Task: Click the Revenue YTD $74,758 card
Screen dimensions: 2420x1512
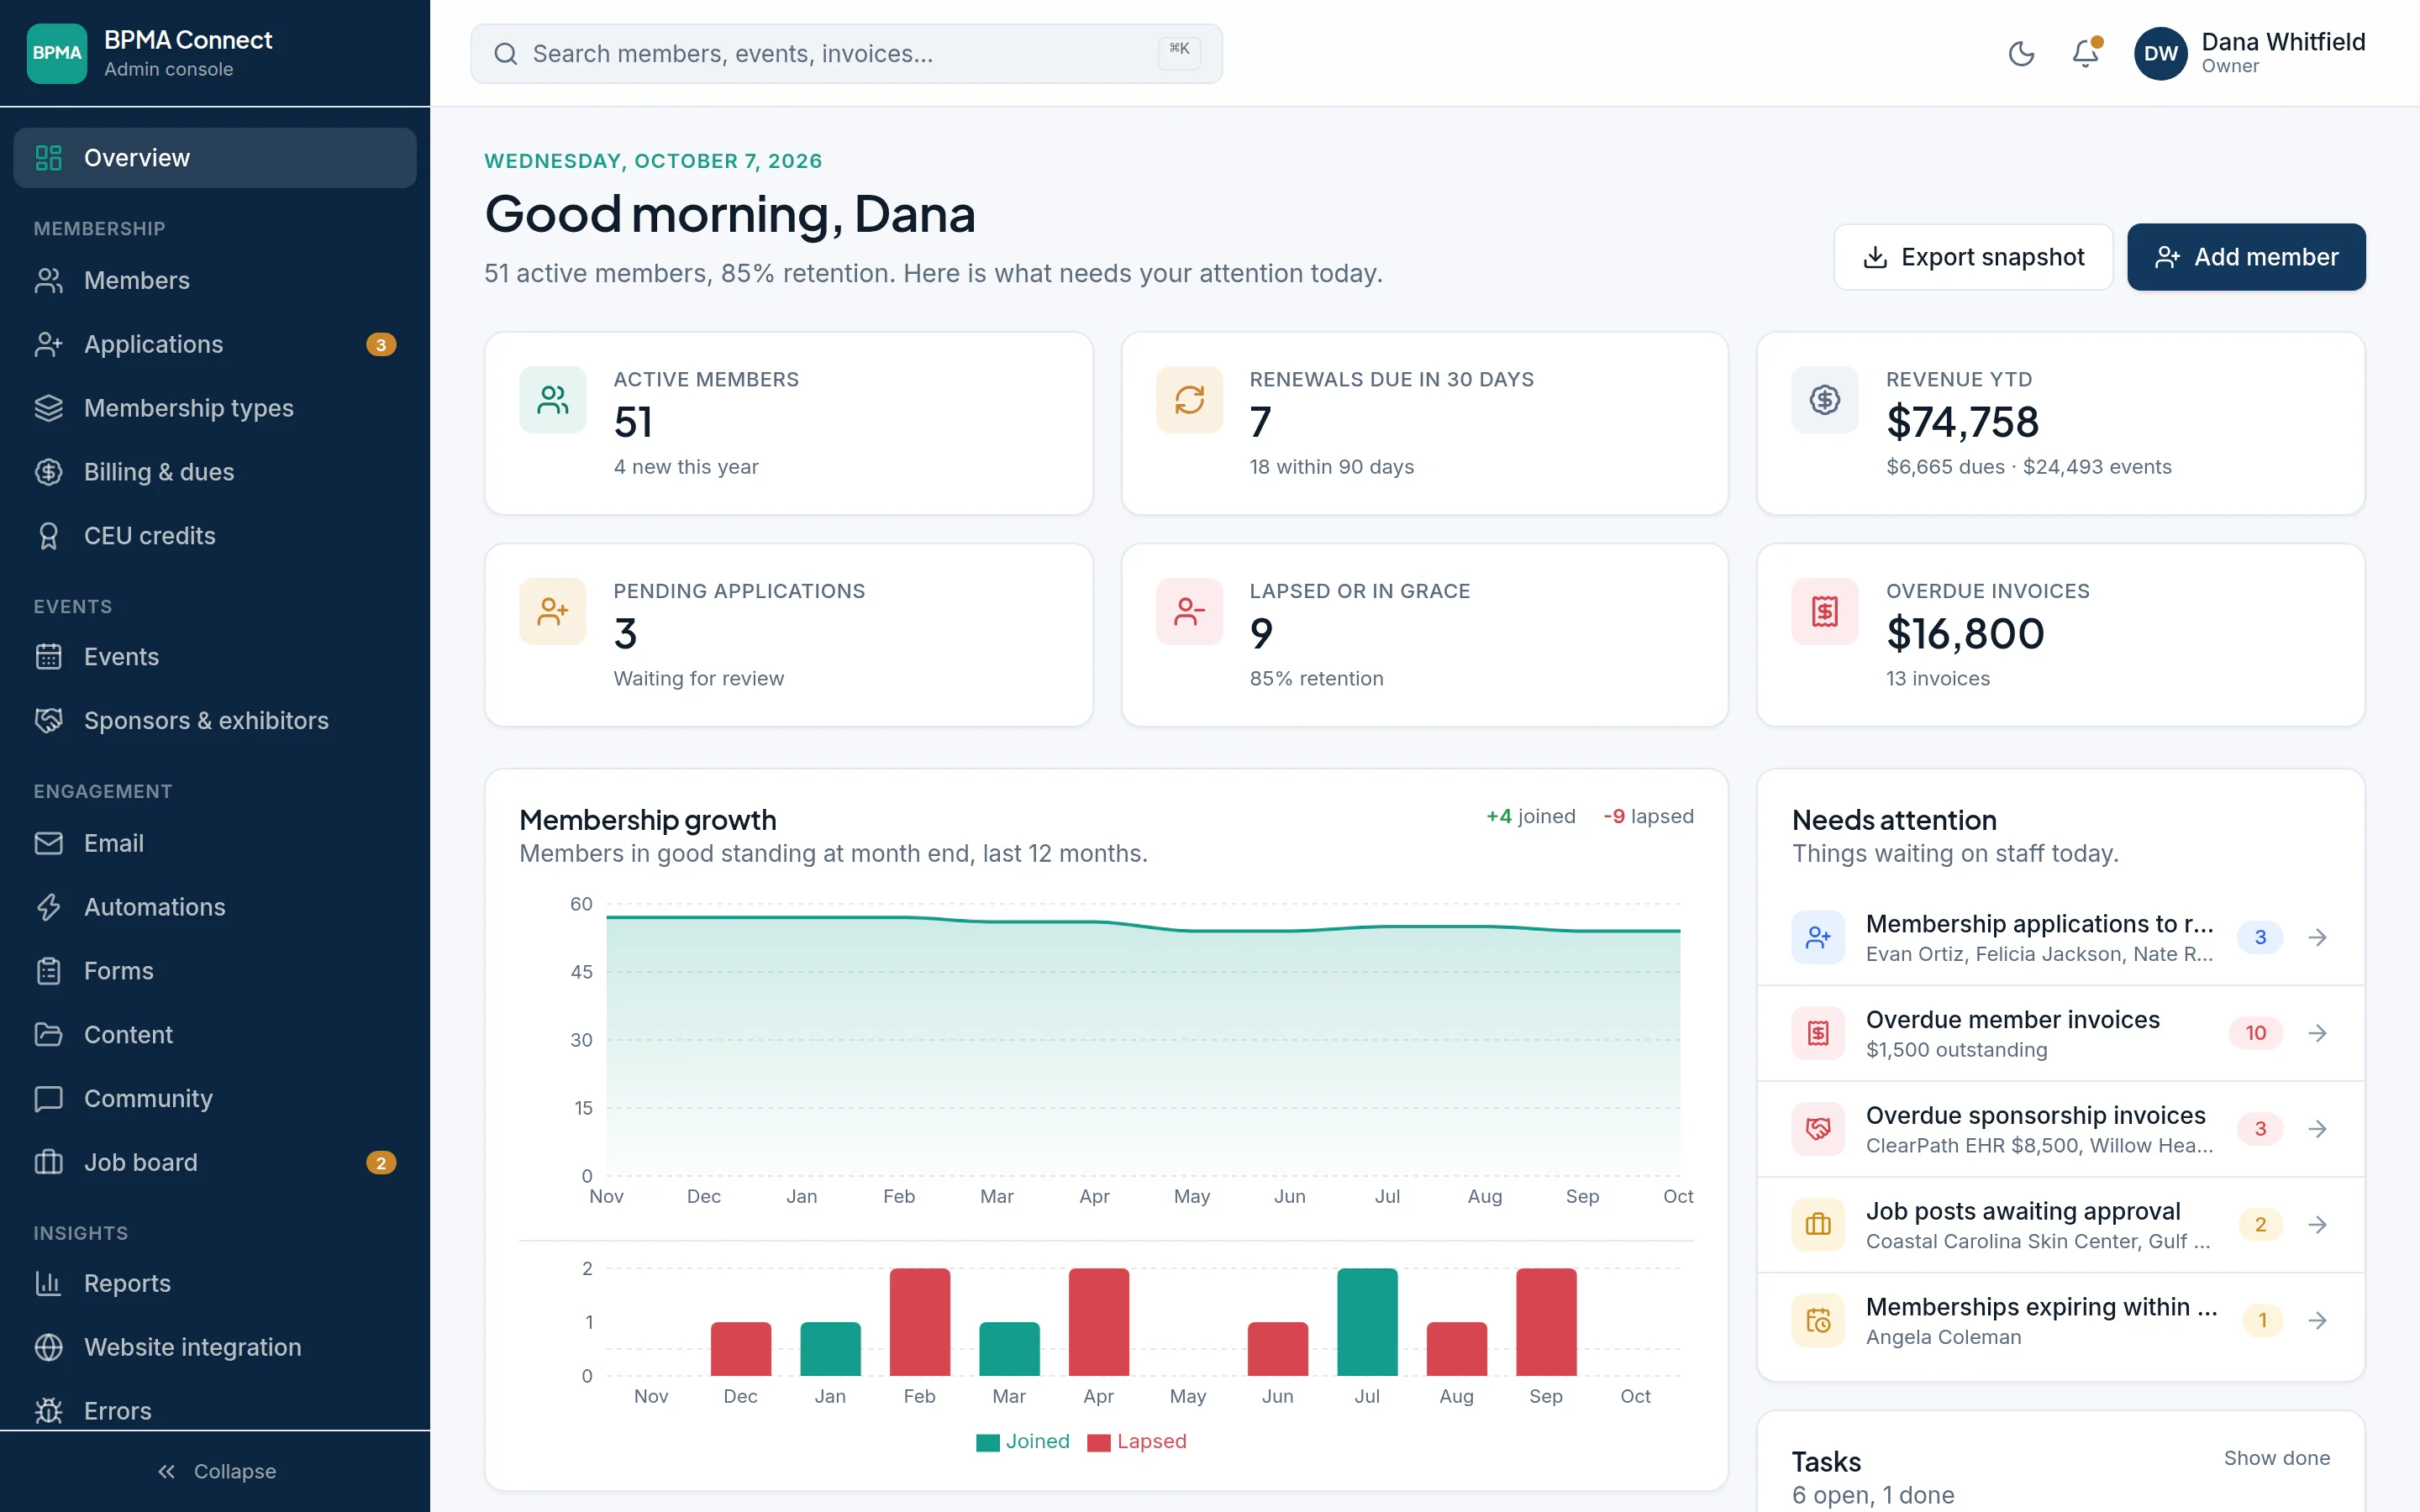Action: (2060, 423)
